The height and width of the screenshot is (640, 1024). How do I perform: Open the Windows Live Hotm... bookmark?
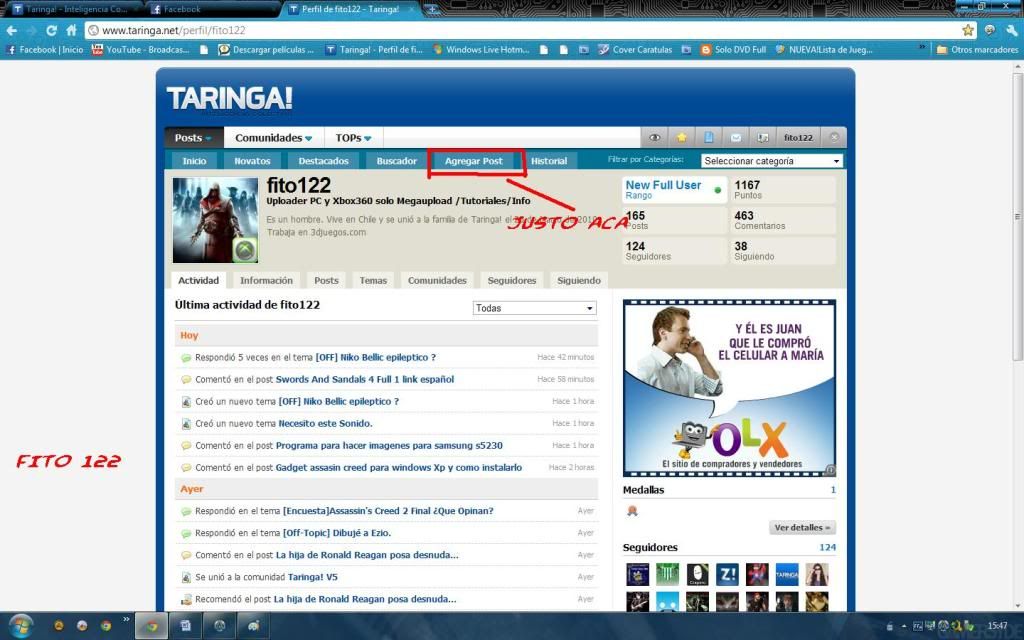[481, 50]
